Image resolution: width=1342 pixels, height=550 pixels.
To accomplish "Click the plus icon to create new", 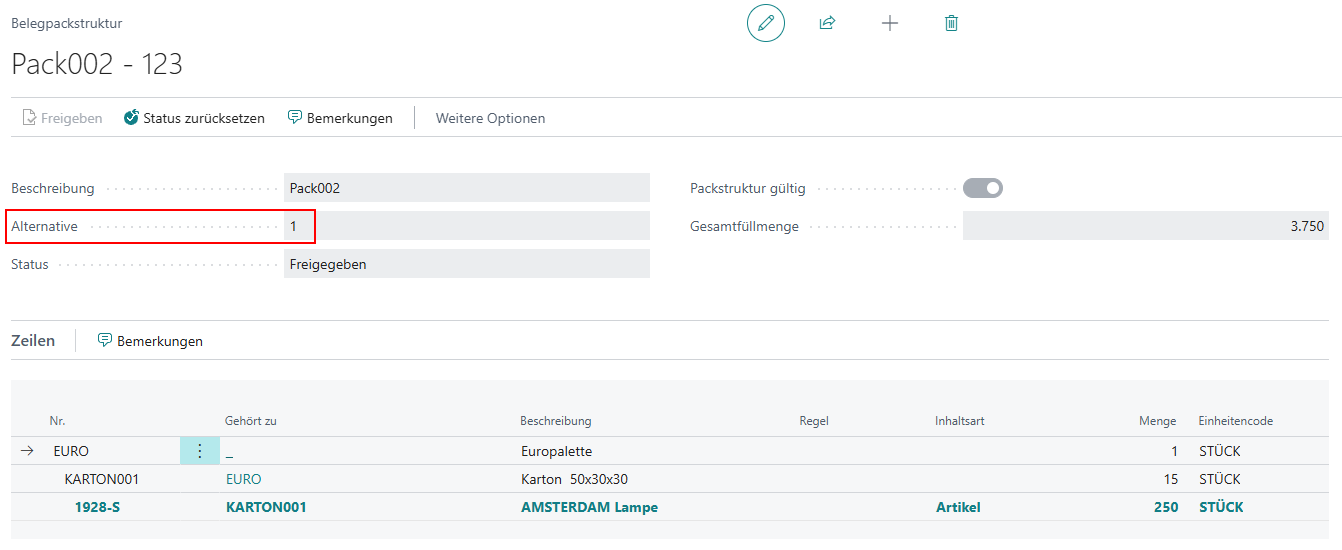I will [890, 23].
